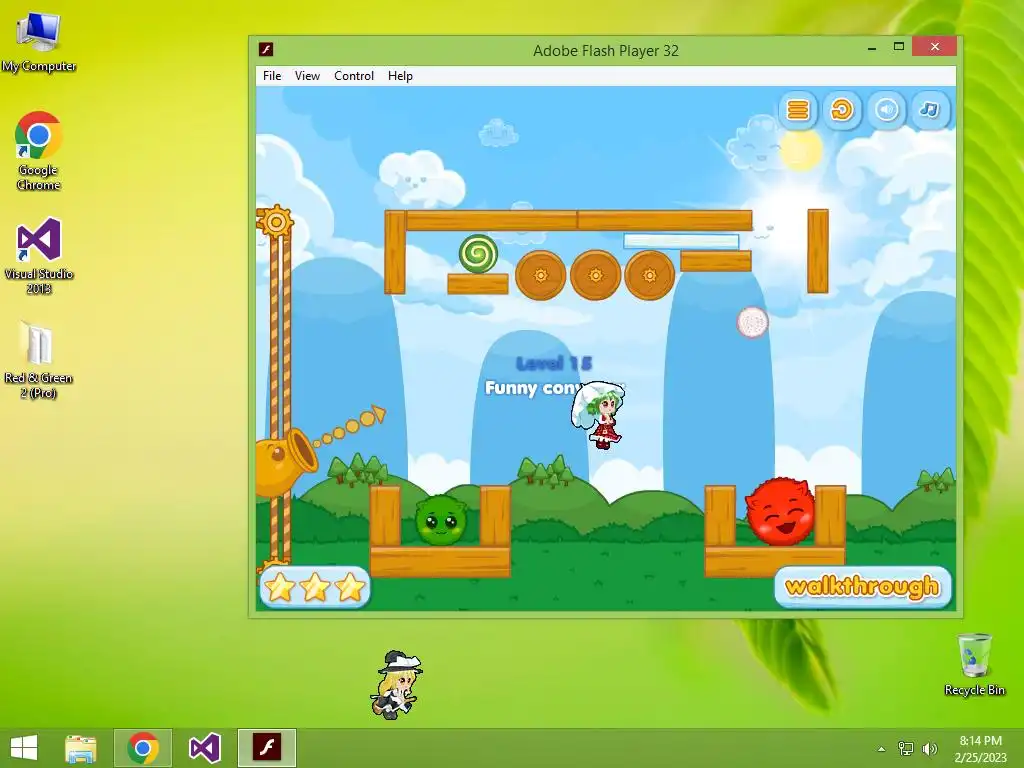Click the walkthrough button
Viewport: 1024px width, 768px height.
[x=863, y=586]
